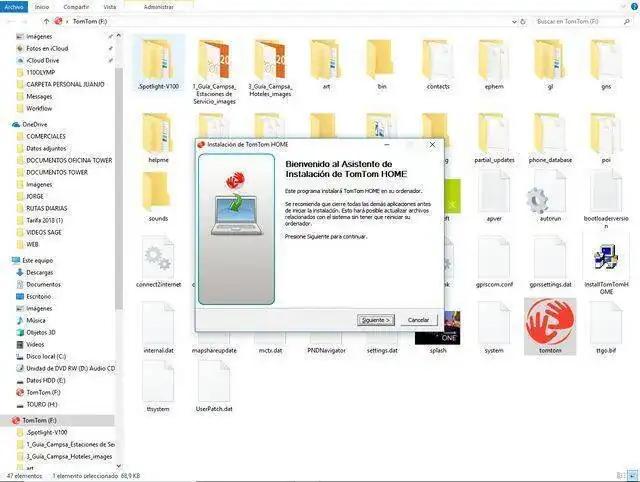Close the Instalación de TomTom HOME dialog
Image resolution: width=640 pixels, height=482 pixels.
[432, 144]
